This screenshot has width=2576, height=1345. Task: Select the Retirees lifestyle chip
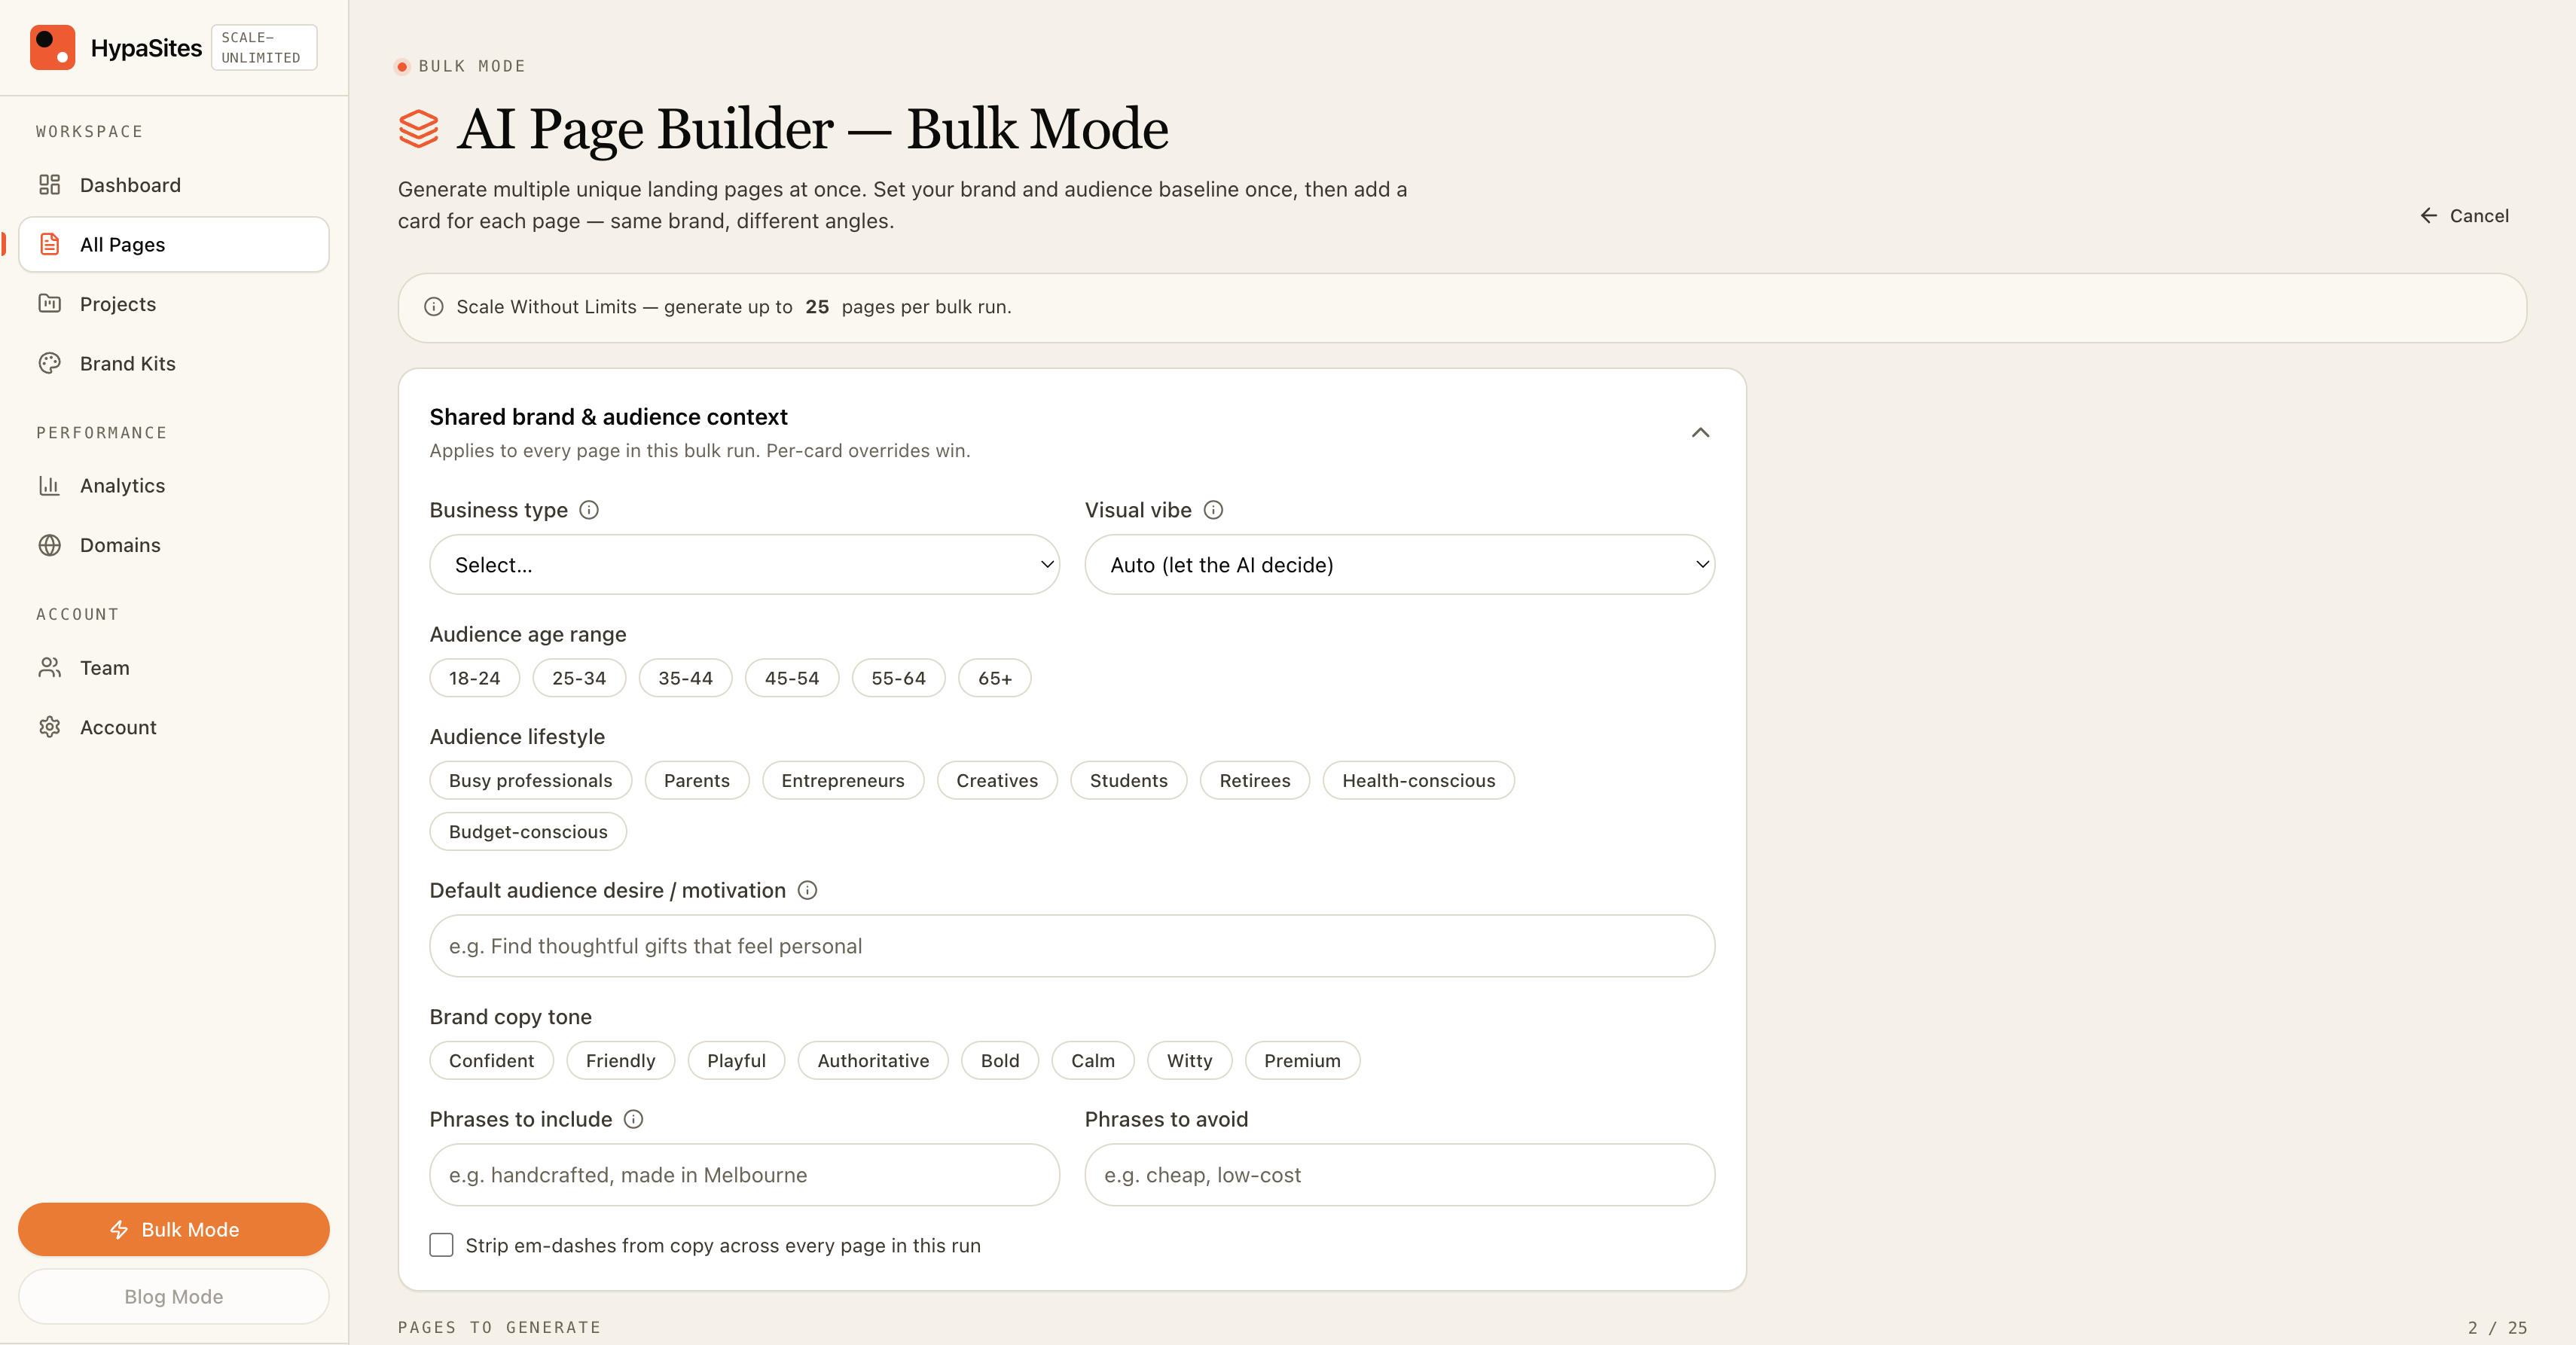coord(1254,780)
